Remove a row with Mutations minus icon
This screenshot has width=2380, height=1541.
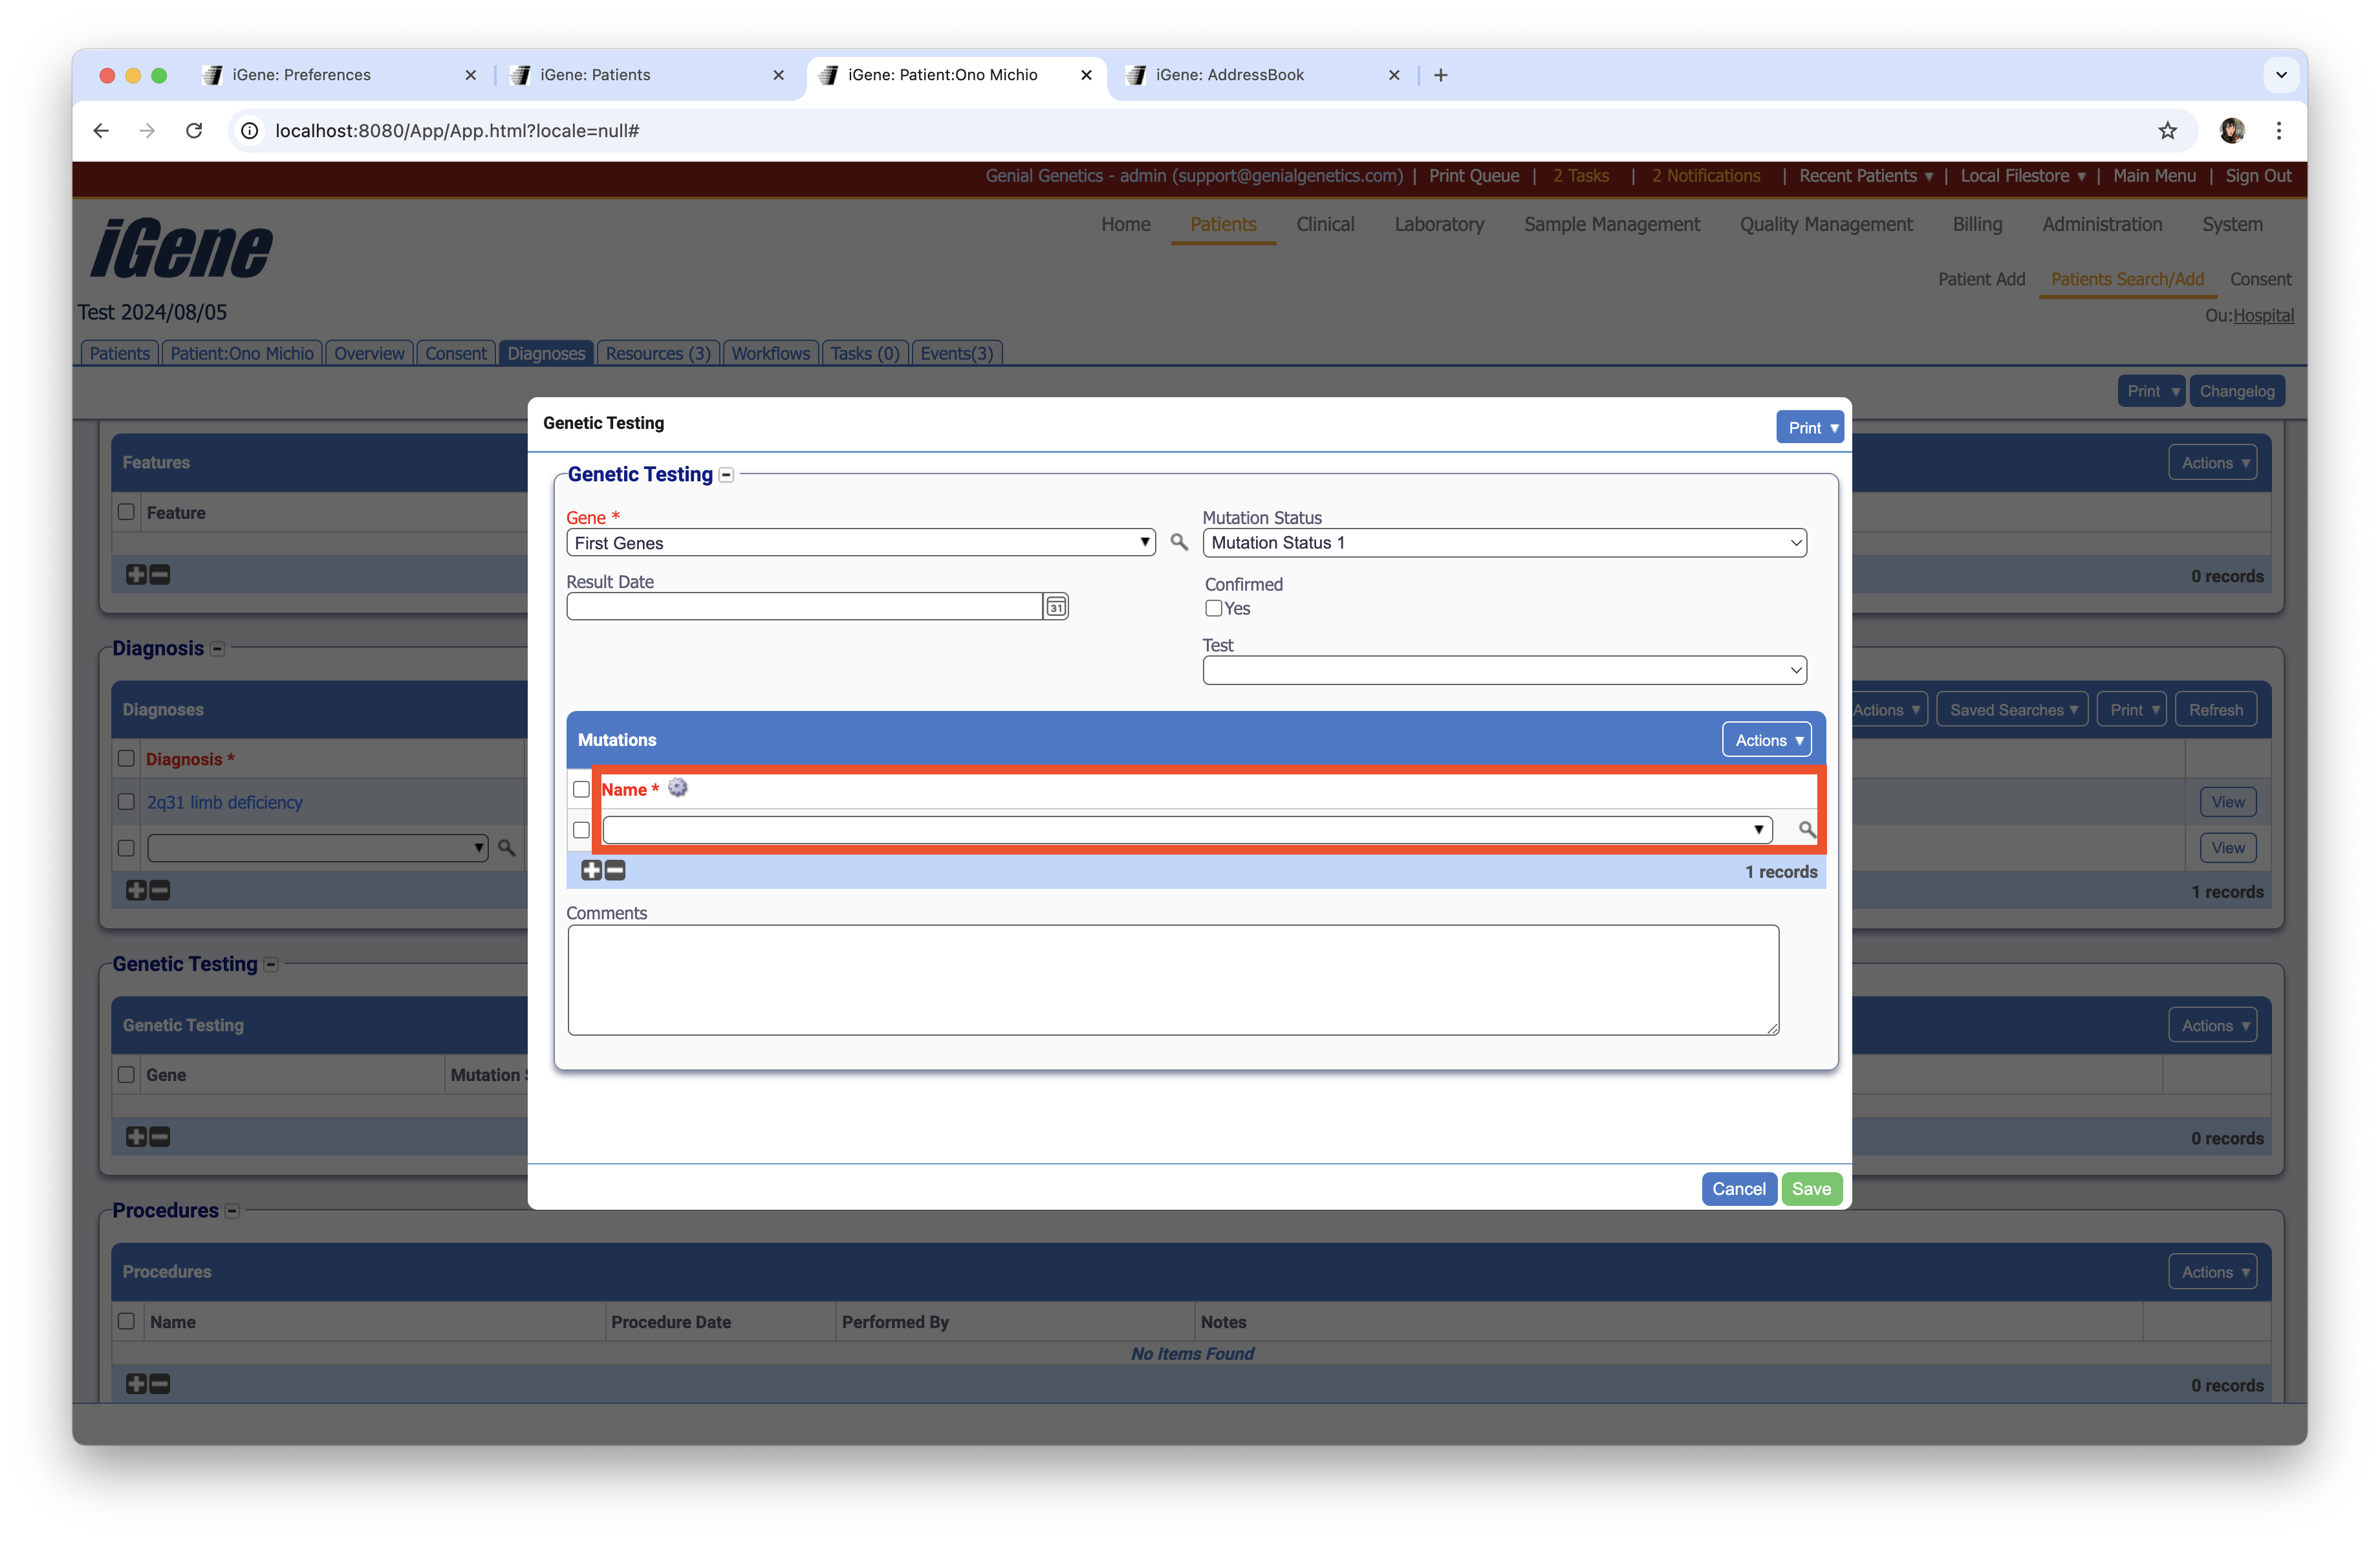(x=616, y=870)
